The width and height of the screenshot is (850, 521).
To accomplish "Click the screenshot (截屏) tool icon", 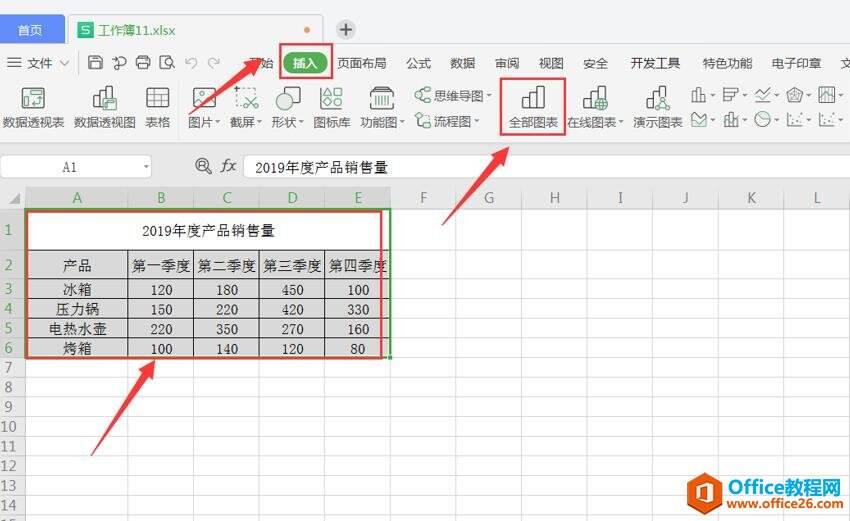I will [246, 99].
